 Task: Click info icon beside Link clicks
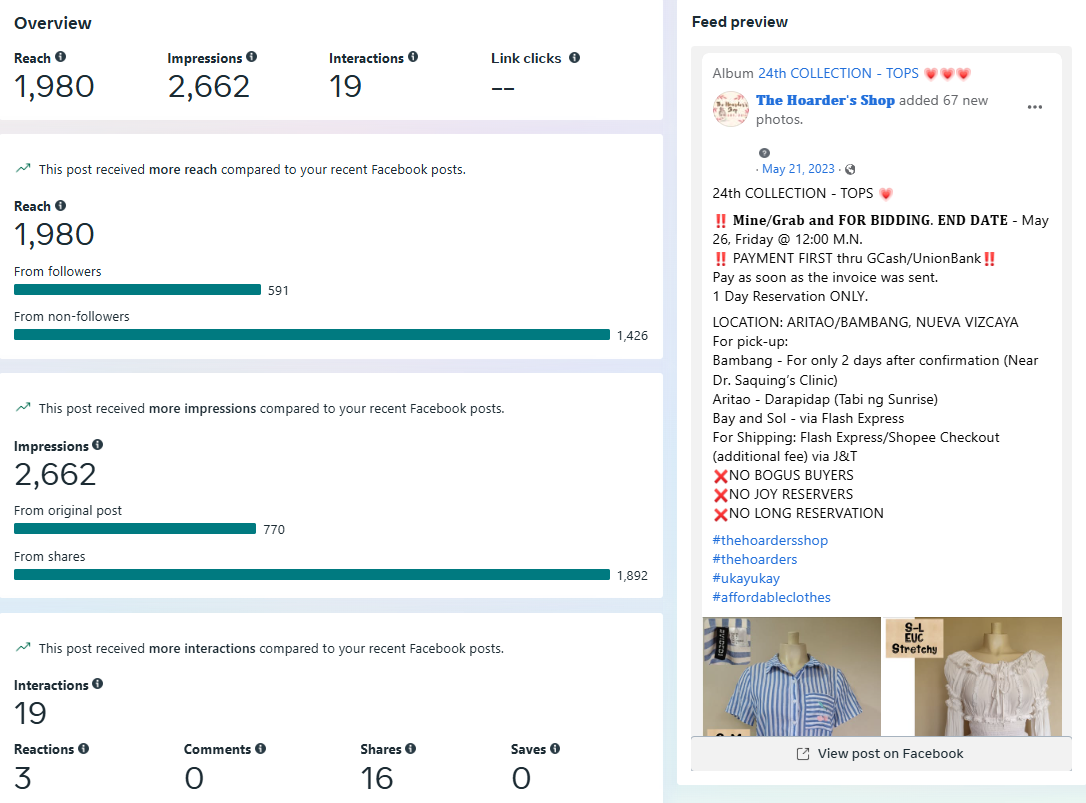point(574,58)
